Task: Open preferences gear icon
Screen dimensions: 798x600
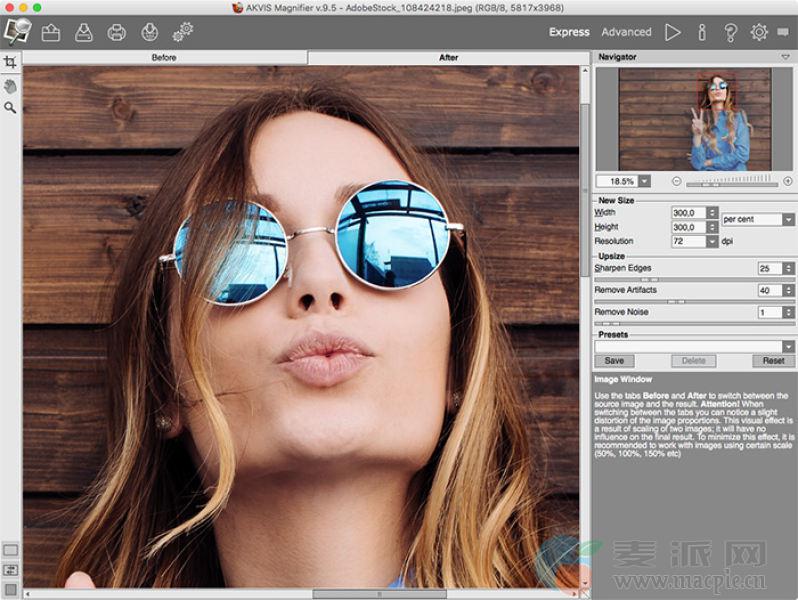Action: [759, 32]
